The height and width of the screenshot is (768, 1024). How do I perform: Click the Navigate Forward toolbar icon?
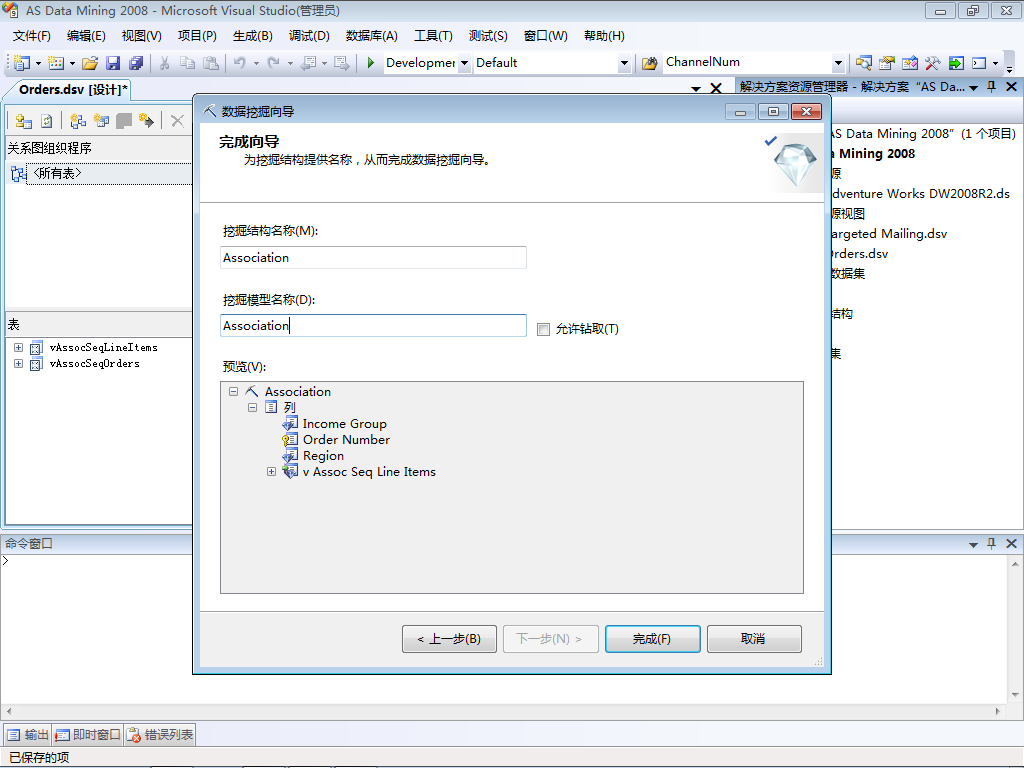[x=341, y=63]
